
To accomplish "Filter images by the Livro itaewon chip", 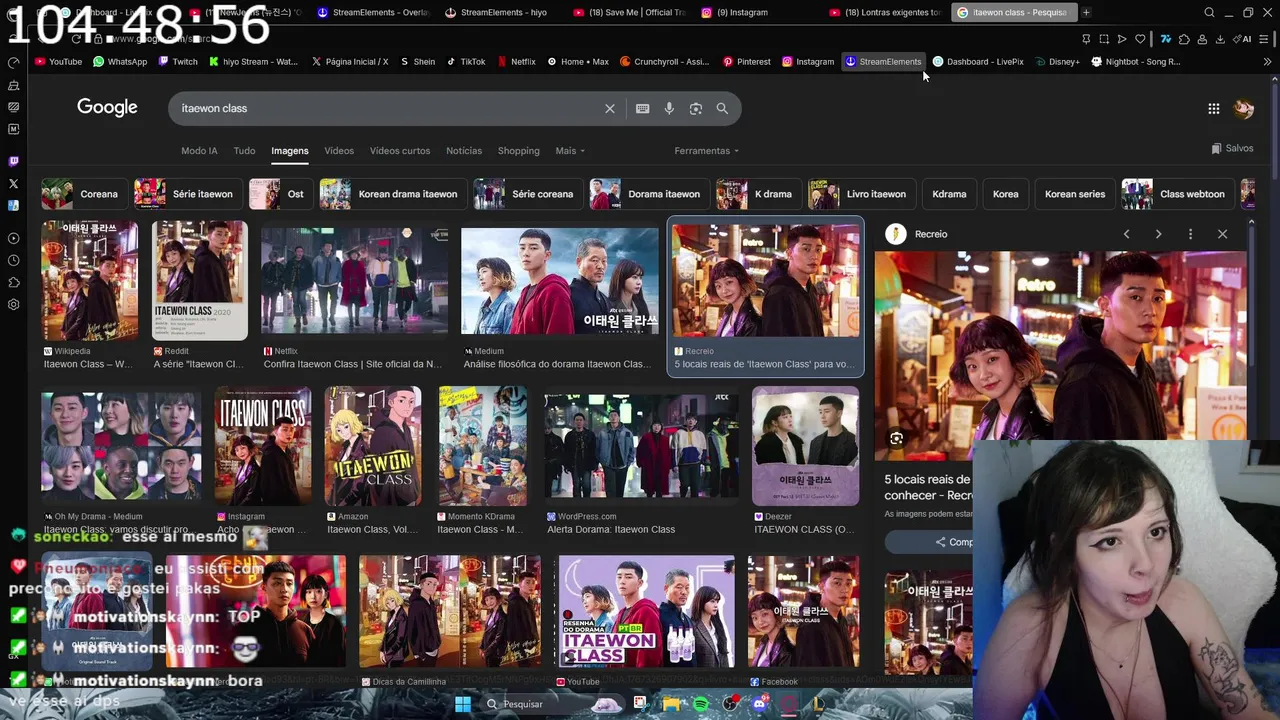I will pos(861,194).
